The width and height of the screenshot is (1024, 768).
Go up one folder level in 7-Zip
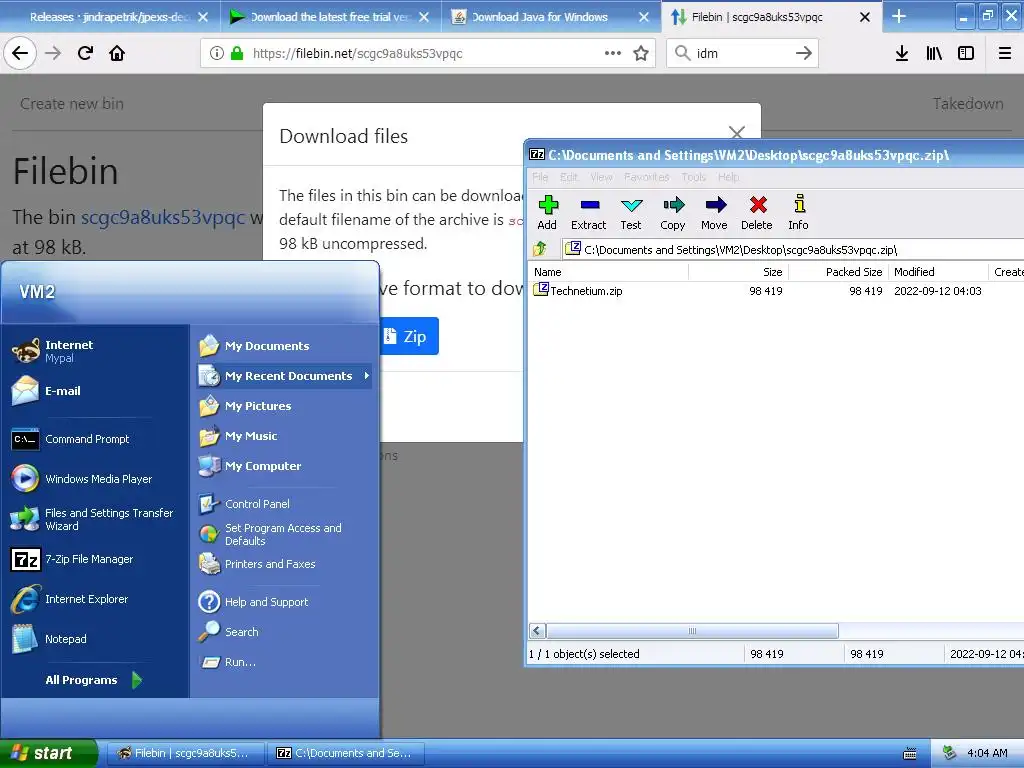click(541, 249)
